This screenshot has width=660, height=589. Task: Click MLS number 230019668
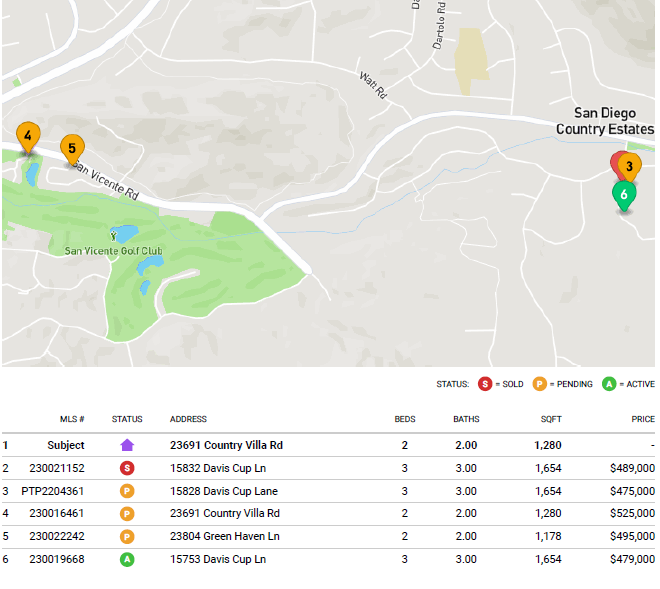tap(57, 559)
